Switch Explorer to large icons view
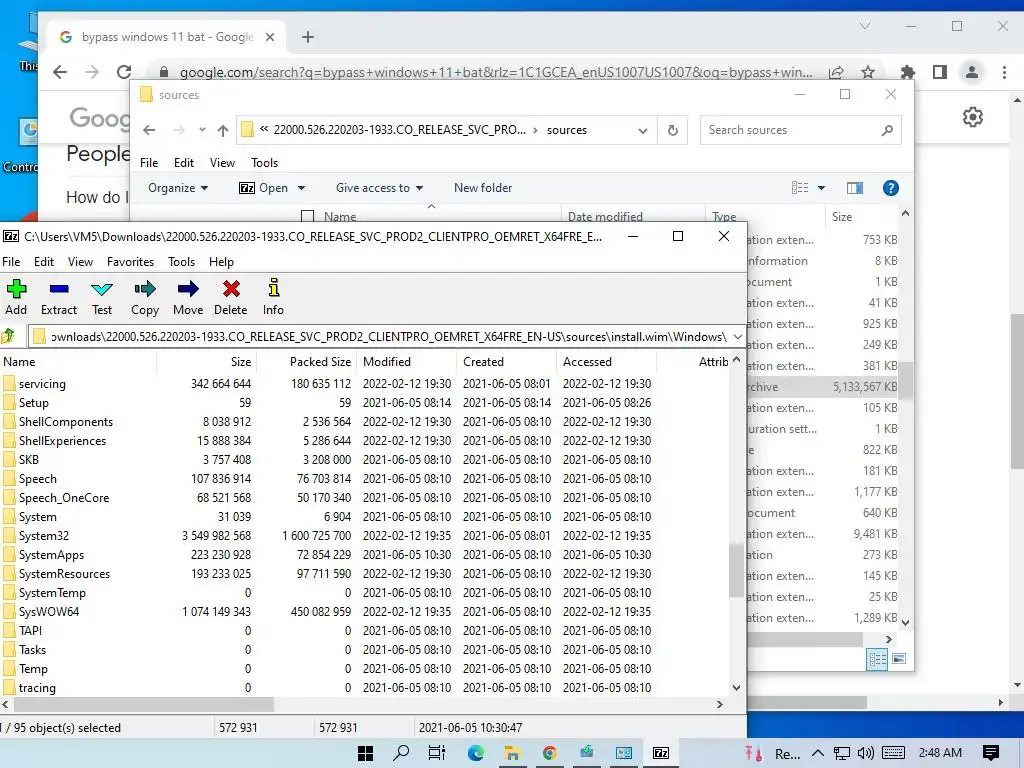1024x768 pixels. (899, 658)
